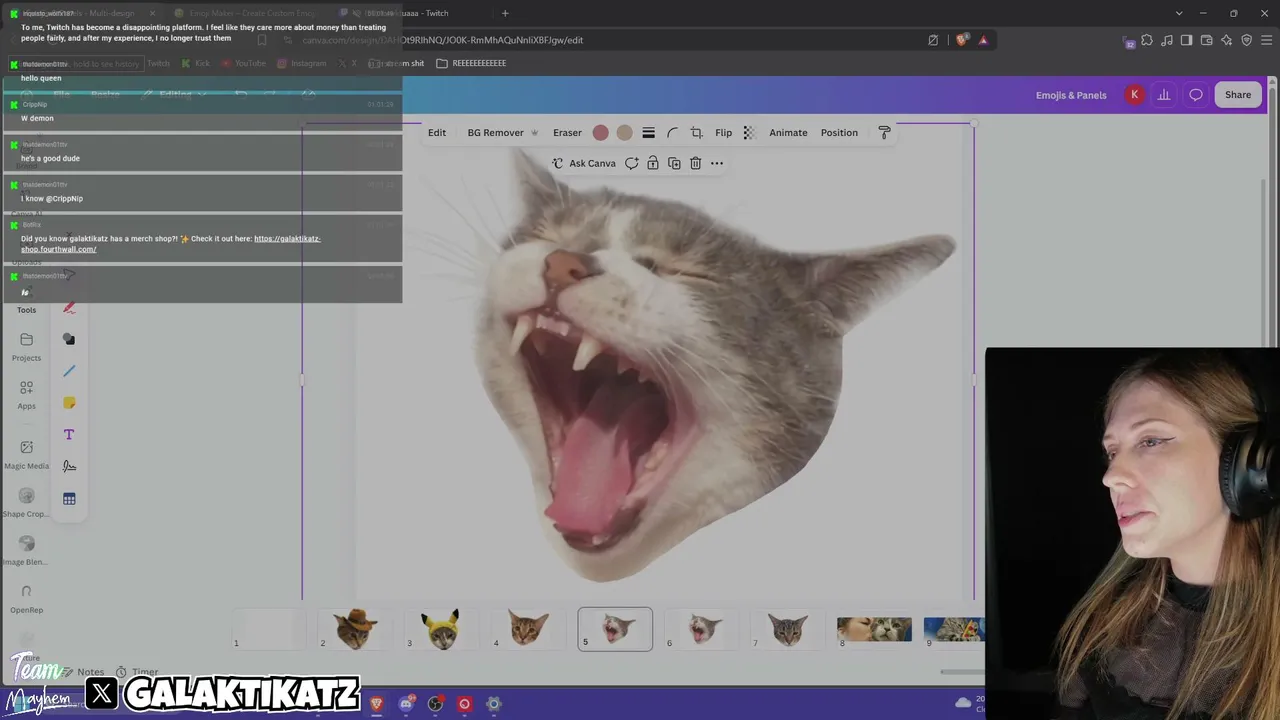This screenshot has width=1280, height=720.
Task: Select the signature draw tool
Action: click(69, 466)
